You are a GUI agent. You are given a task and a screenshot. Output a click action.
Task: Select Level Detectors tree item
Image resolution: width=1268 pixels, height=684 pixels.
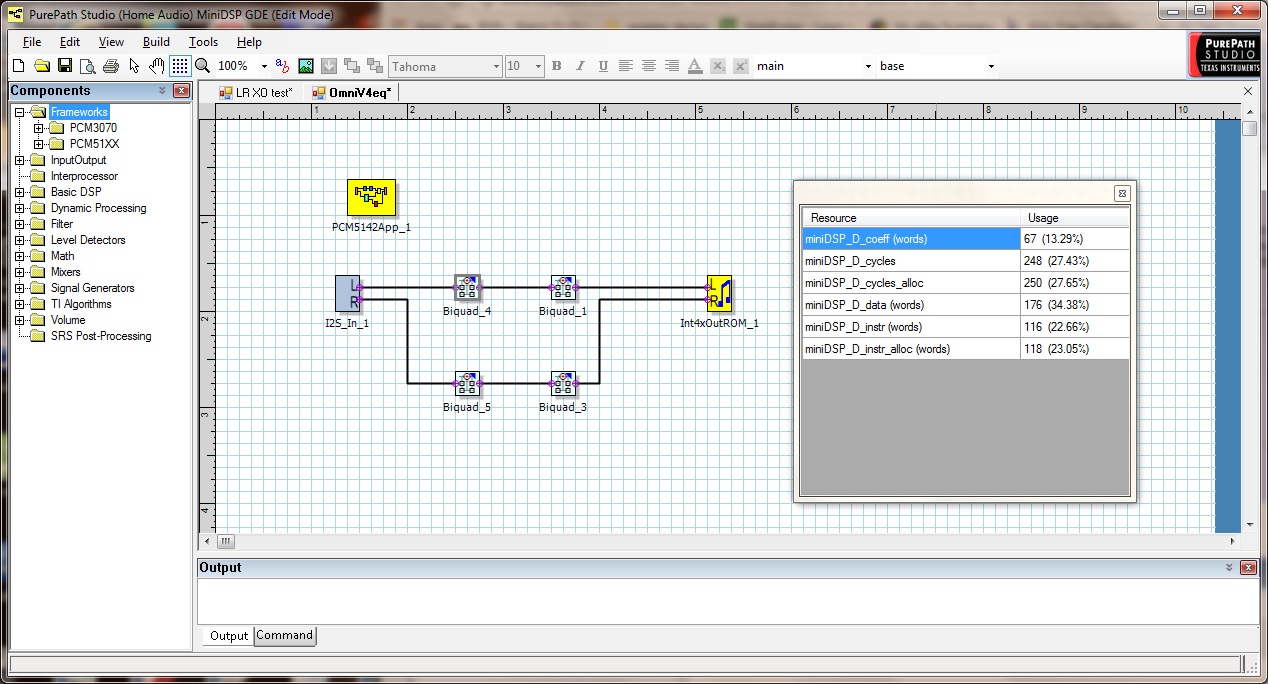(88, 240)
